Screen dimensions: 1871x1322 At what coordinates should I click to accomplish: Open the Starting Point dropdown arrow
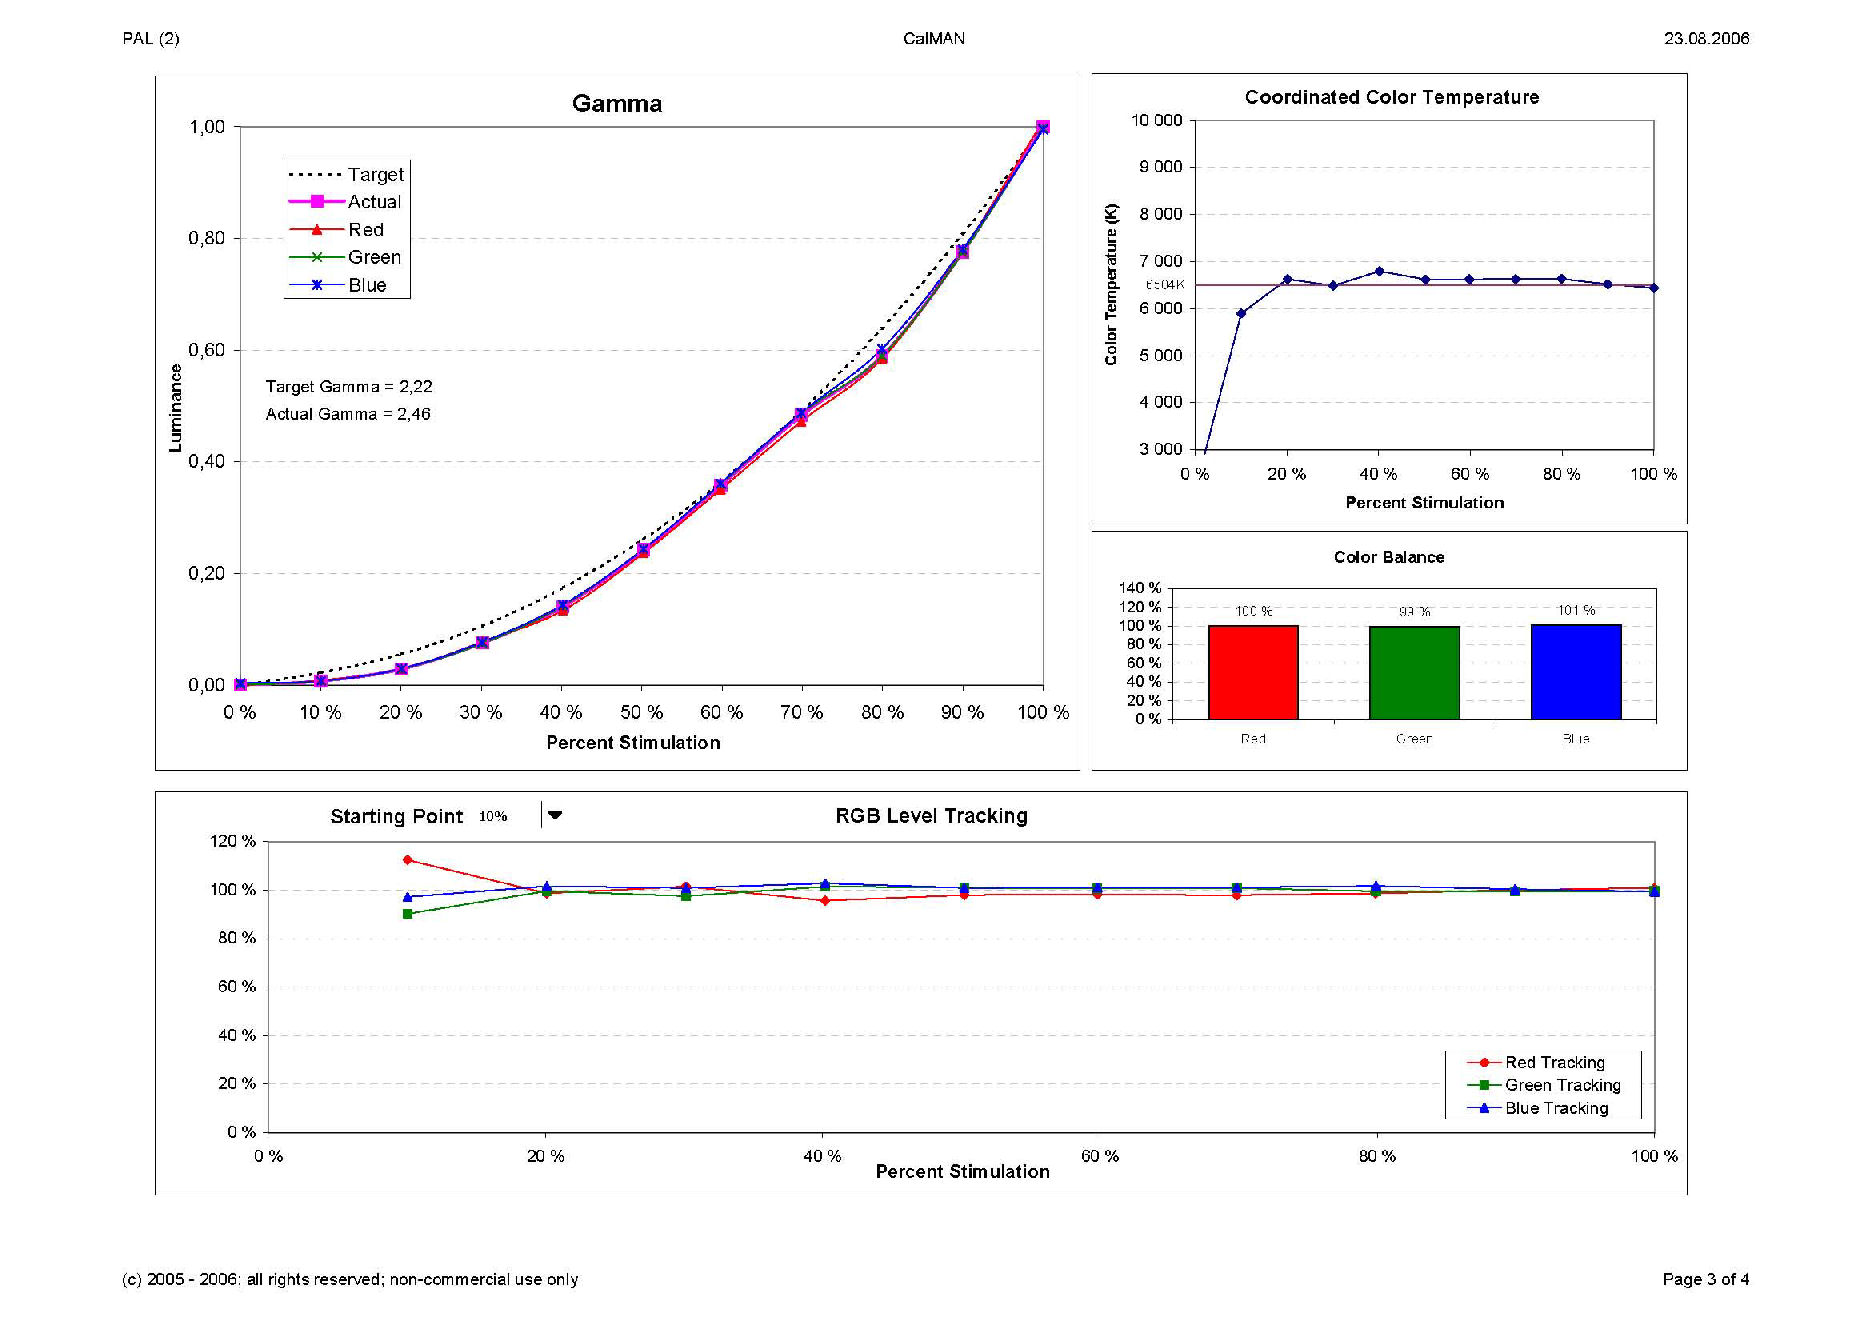[555, 815]
